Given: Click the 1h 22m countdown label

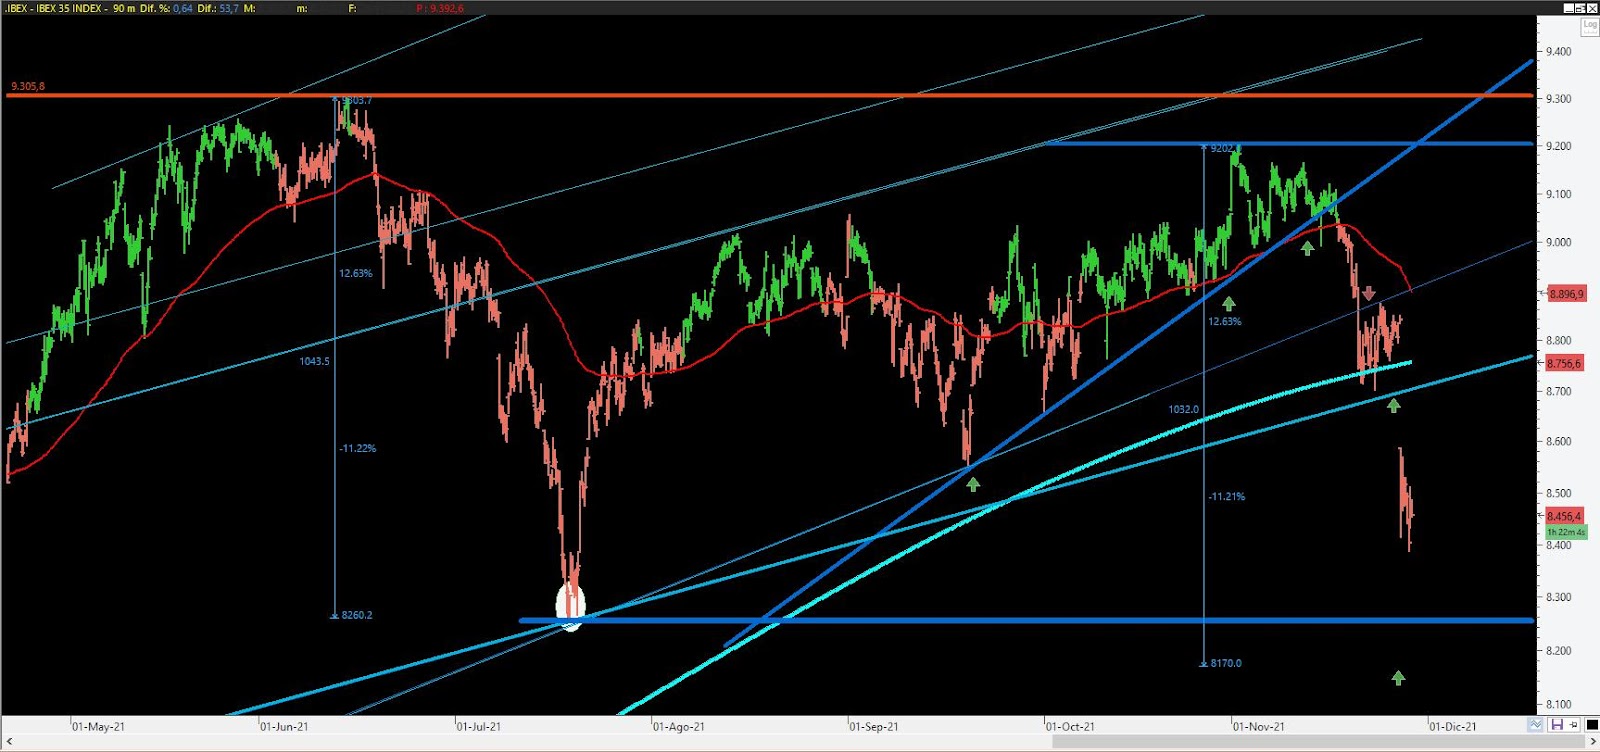Looking at the screenshot, I should coord(1566,532).
